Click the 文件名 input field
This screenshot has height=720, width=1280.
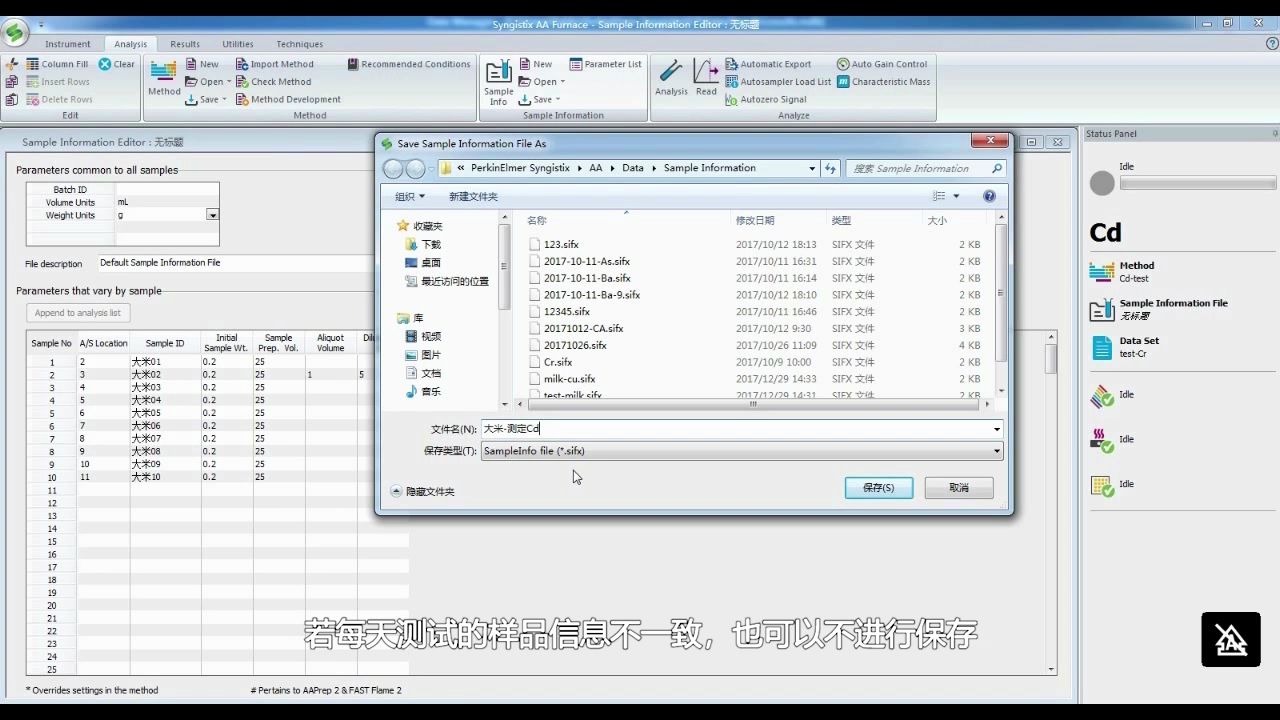tap(735, 429)
